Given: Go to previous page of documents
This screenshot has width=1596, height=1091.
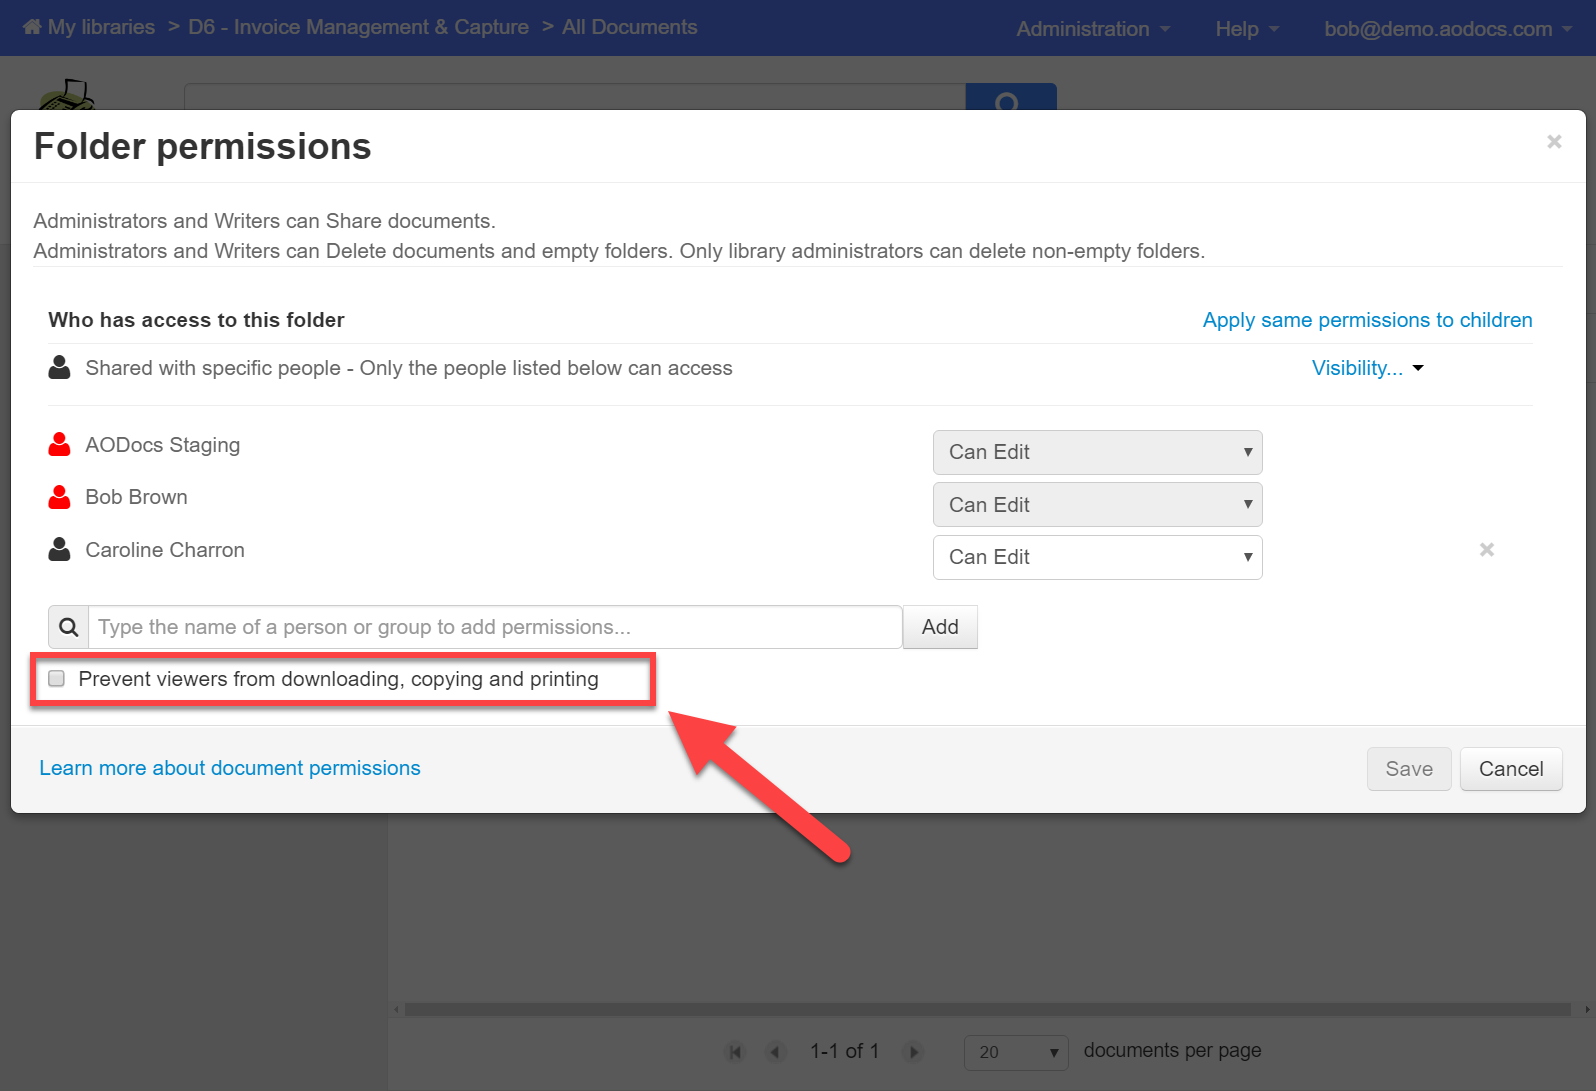Looking at the screenshot, I should pyautogui.click(x=775, y=1051).
